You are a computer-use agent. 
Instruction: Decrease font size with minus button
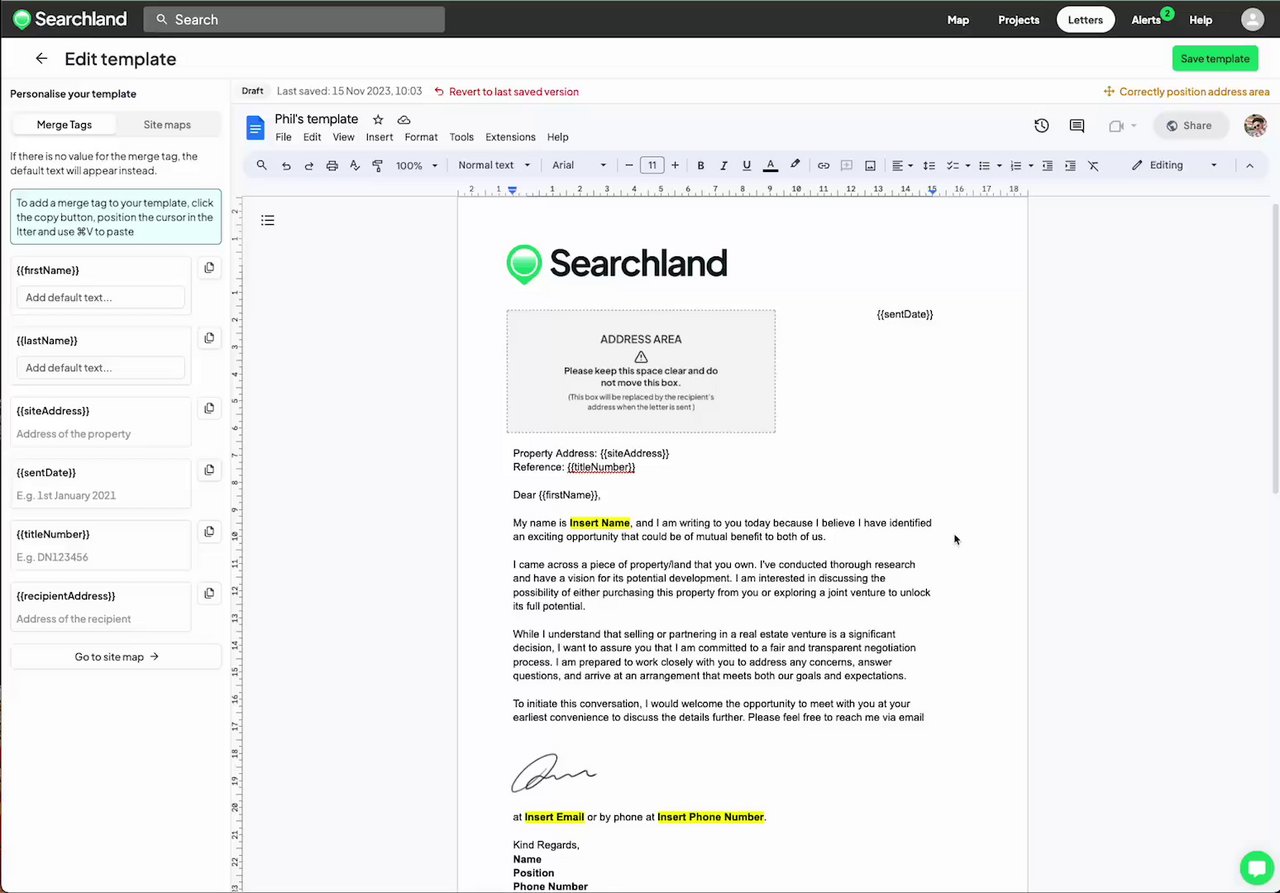coord(629,165)
